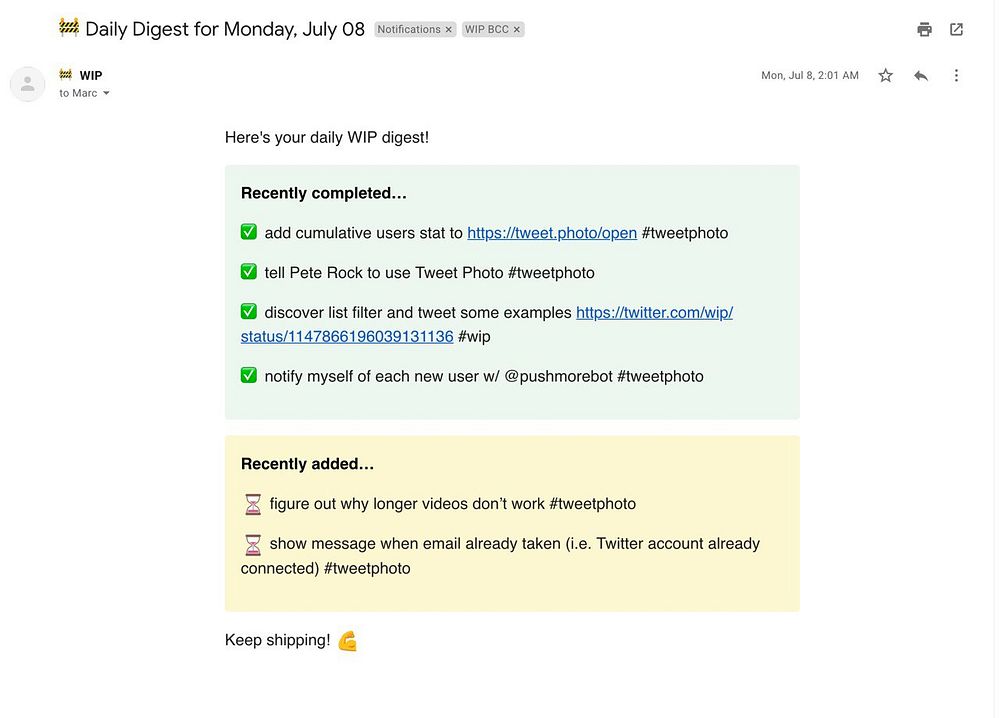Remove the WIP BCC label

tap(517, 30)
